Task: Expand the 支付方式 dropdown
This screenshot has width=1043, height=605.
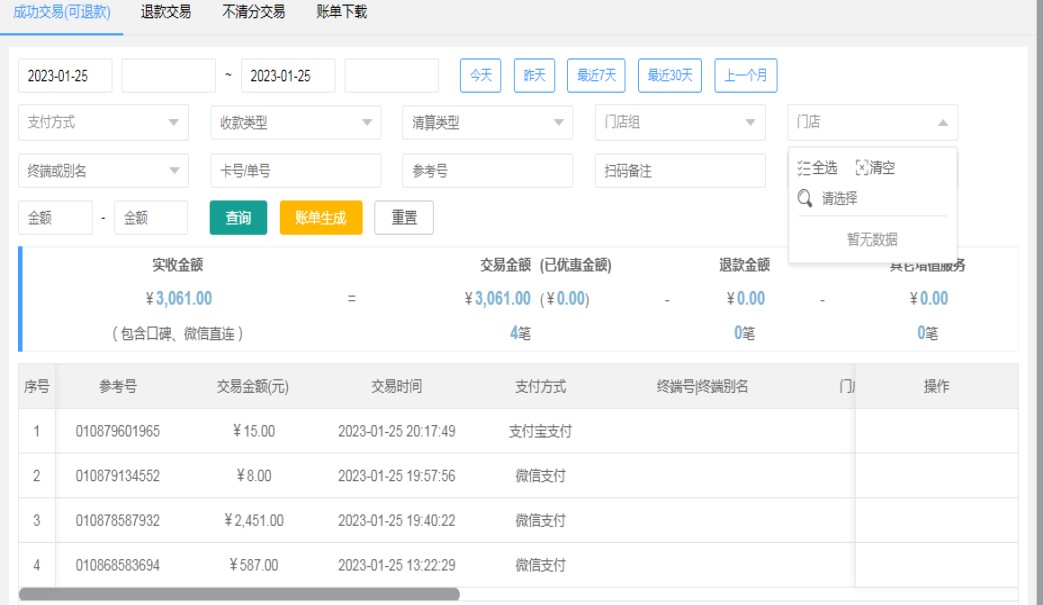Action: (173, 123)
